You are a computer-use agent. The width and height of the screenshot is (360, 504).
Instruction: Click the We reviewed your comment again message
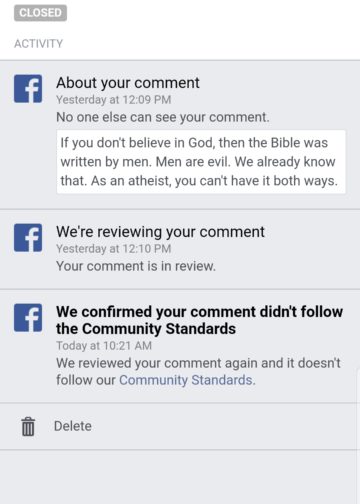click(198, 371)
